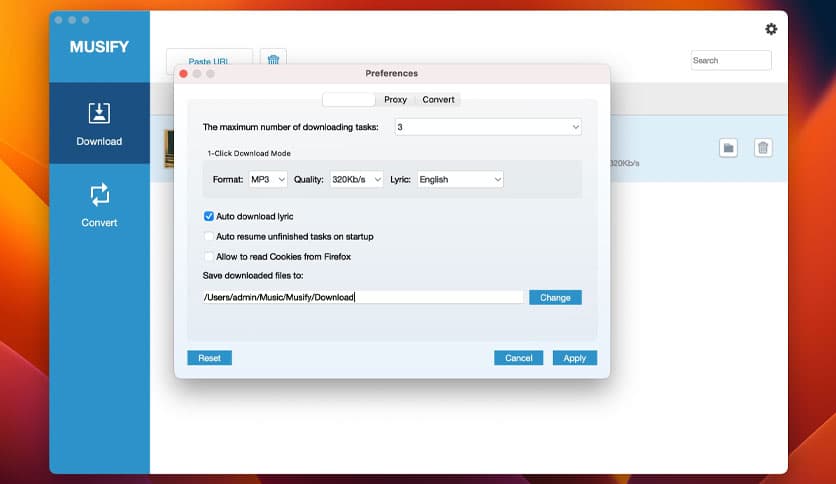Enable Allow to read Cookies from Firefox

pos(209,257)
